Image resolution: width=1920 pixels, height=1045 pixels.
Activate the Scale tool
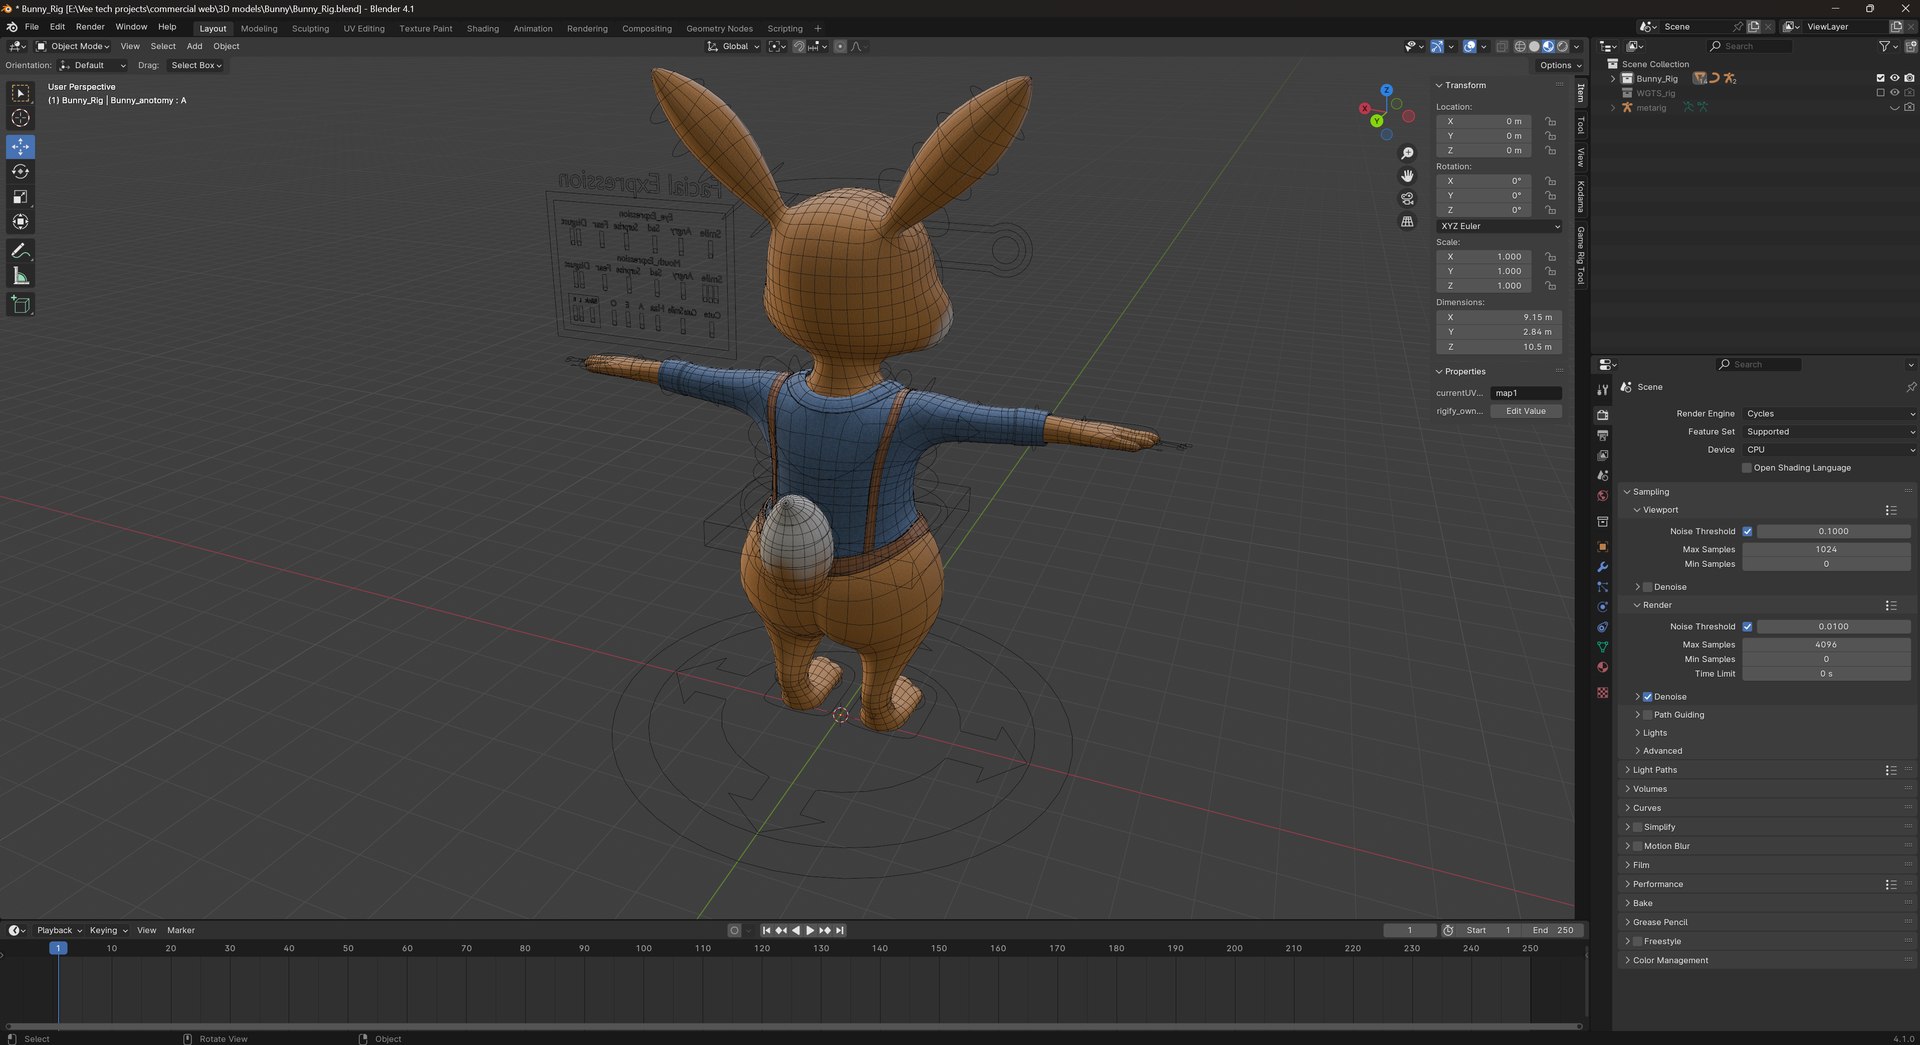pos(20,197)
